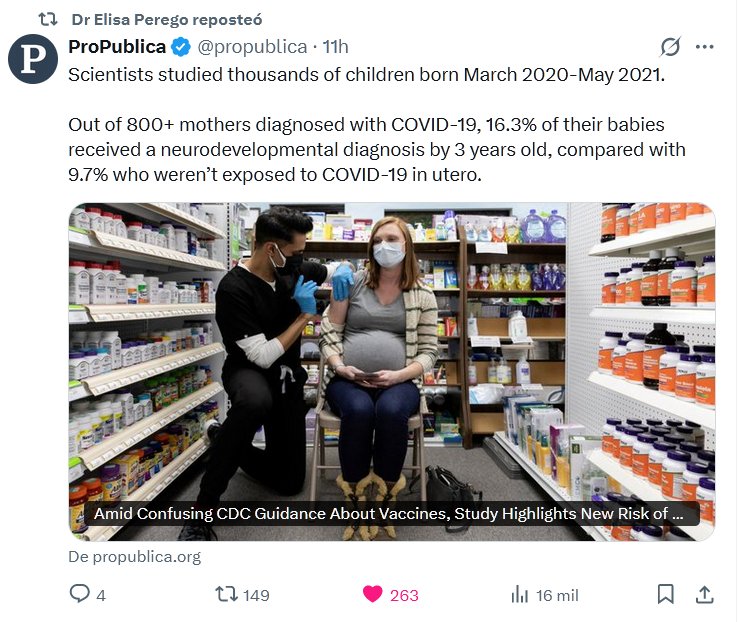View post analytics showing 16 mil

click(520, 594)
